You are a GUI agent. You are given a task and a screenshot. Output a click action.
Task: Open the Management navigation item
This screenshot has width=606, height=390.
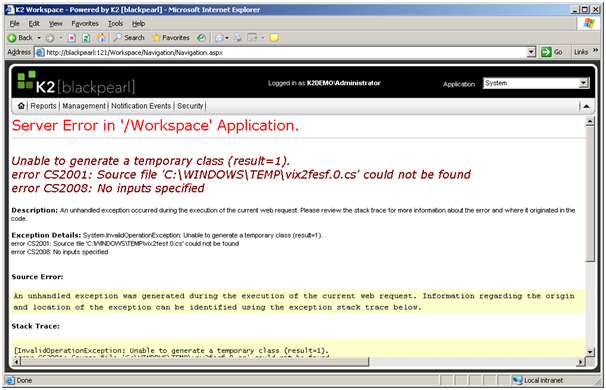pyautogui.click(x=84, y=106)
